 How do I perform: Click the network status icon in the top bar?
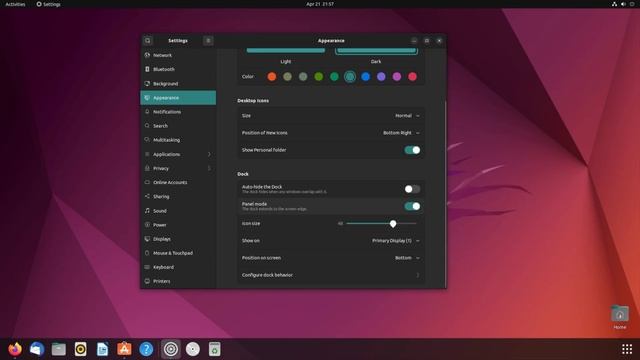tap(614, 4)
